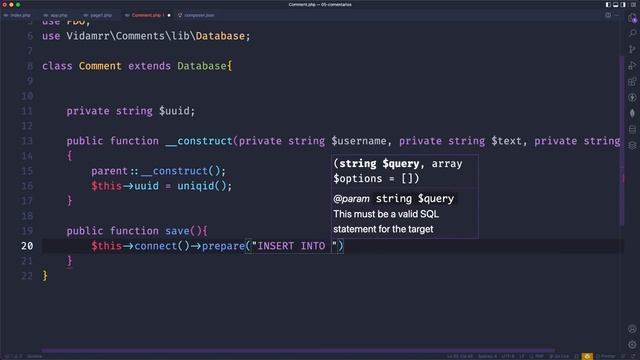Switch to the composer.json tab
The image size is (640, 360).
[x=196, y=15]
